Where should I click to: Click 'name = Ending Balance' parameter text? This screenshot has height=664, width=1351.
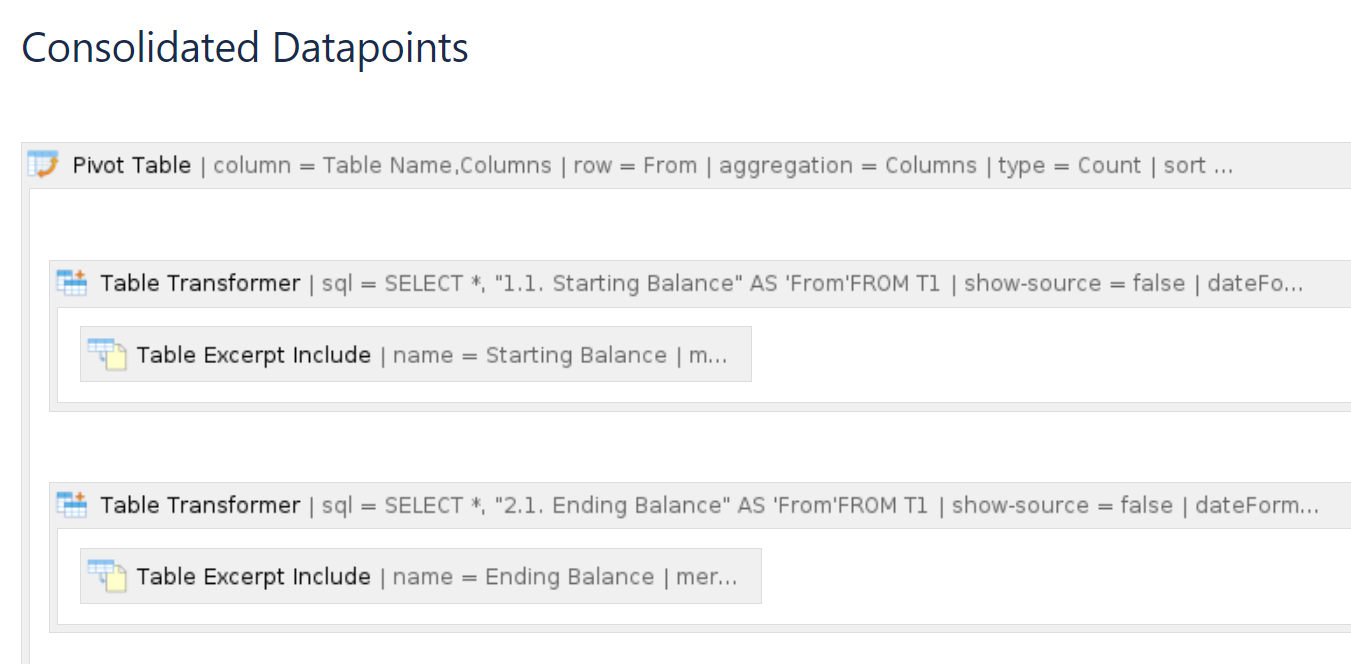524,577
